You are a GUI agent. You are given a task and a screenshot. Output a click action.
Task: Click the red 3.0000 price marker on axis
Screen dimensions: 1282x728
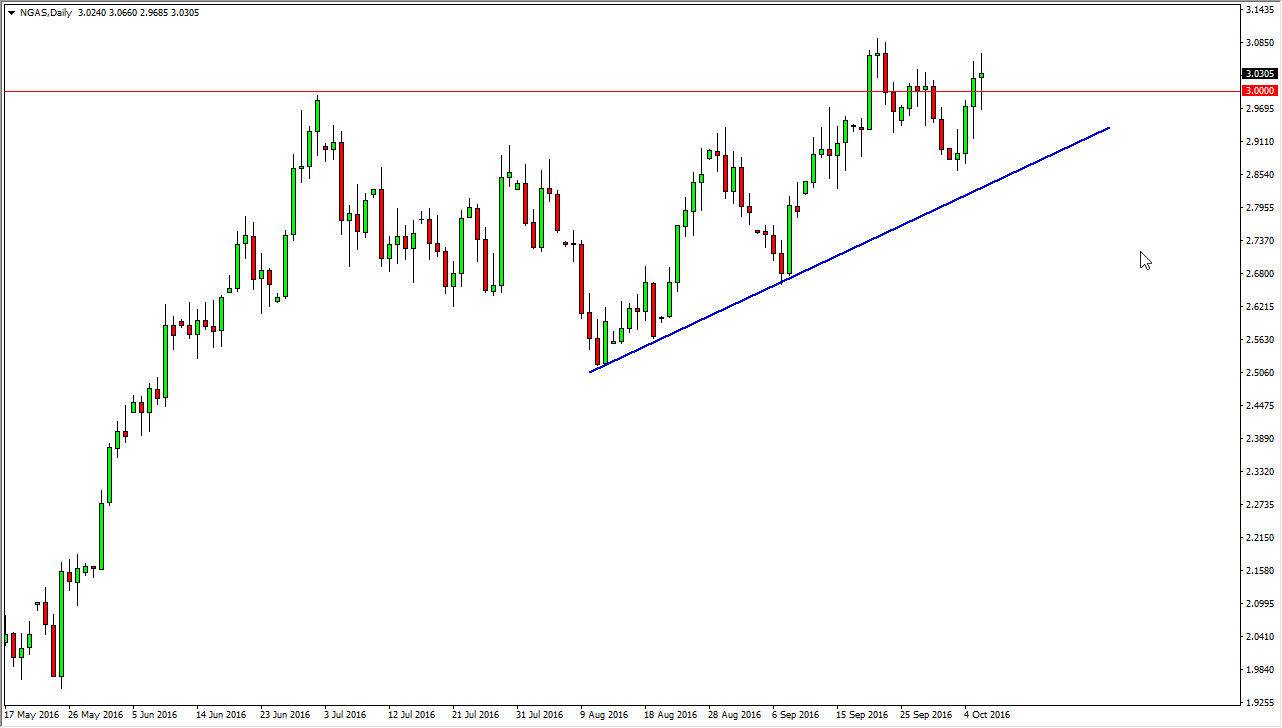[1259, 90]
